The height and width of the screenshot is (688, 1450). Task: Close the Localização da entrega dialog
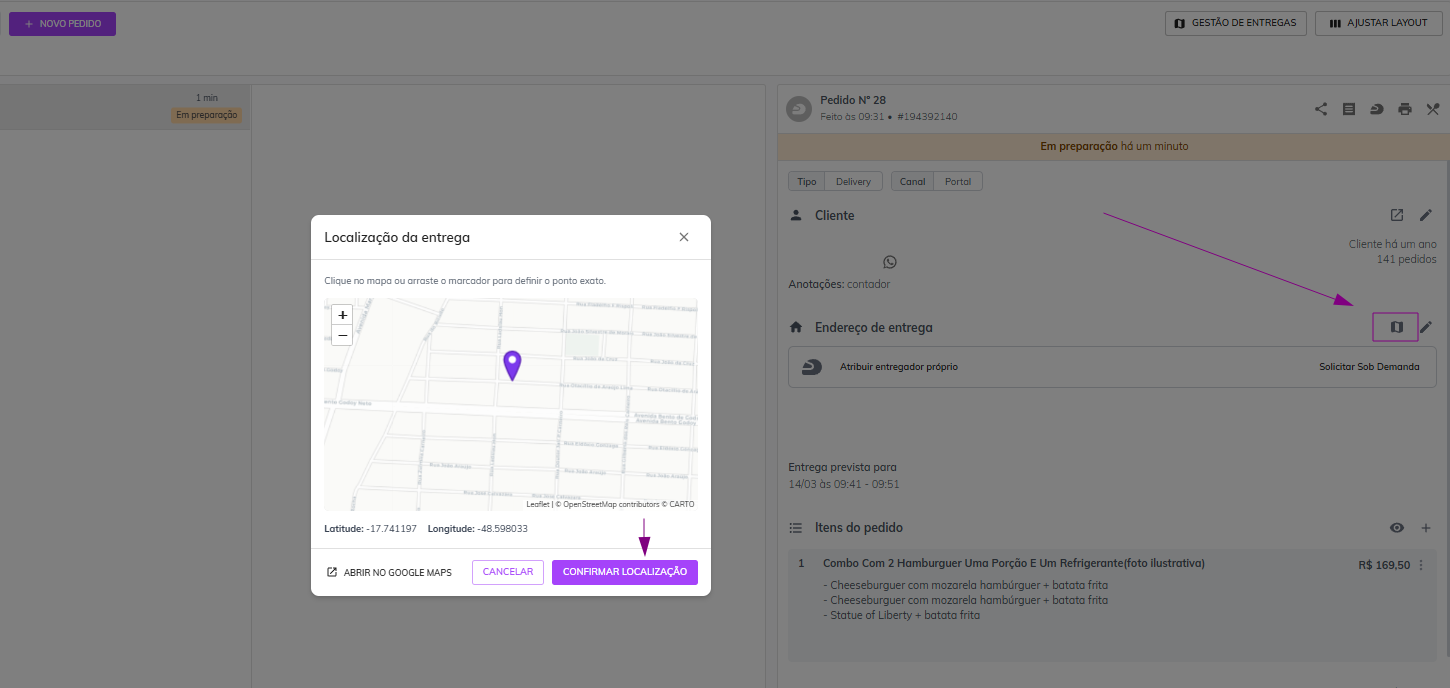coord(684,237)
